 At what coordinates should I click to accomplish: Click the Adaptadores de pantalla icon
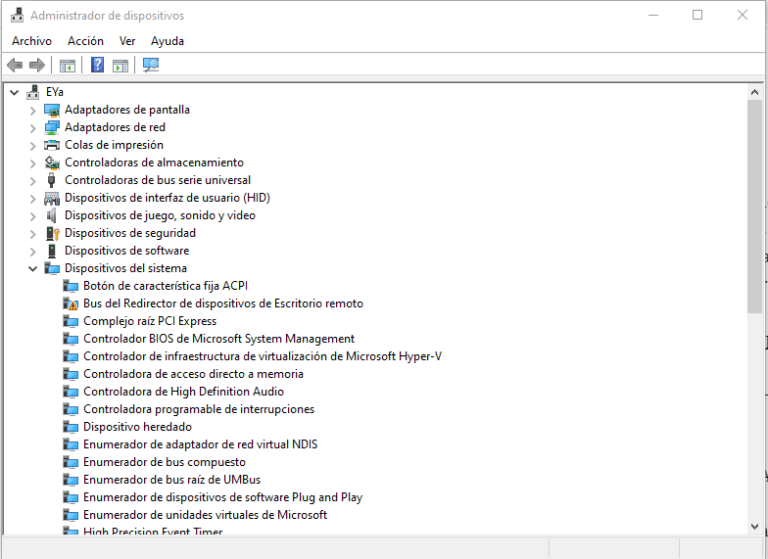click(52, 110)
